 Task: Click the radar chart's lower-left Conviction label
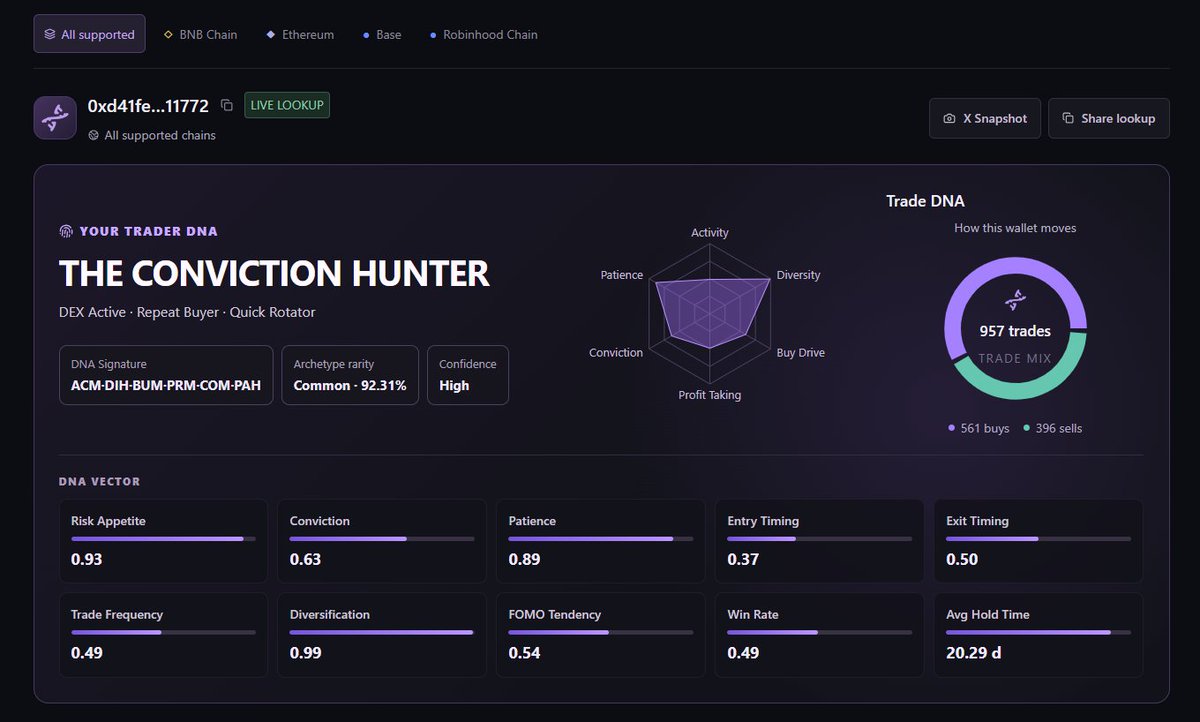tap(616, 352)
